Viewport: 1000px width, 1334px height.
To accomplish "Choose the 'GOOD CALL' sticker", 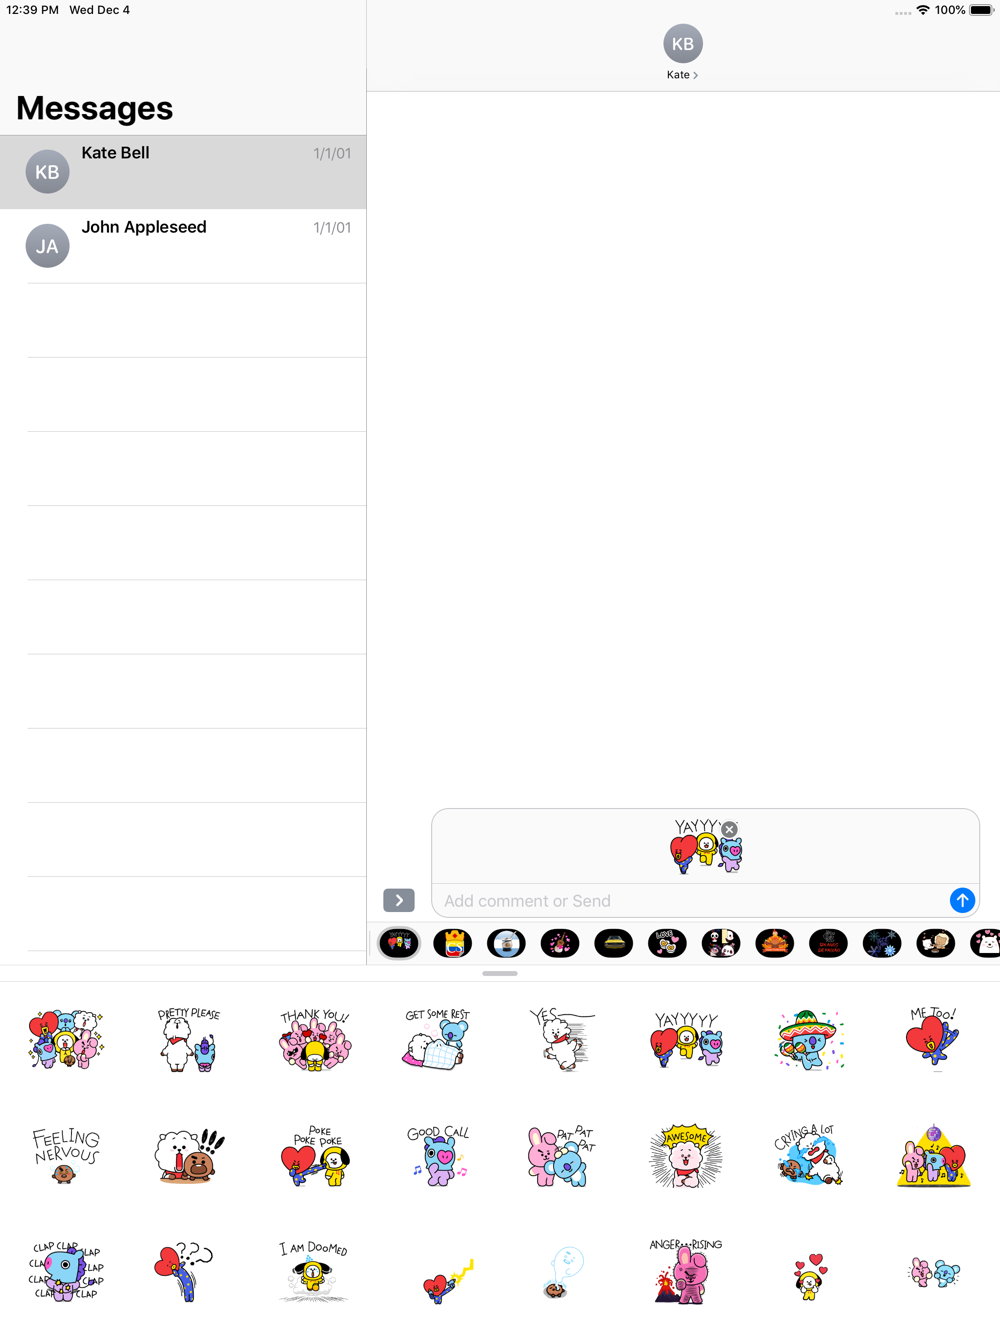I will (x=437, y=1156).
